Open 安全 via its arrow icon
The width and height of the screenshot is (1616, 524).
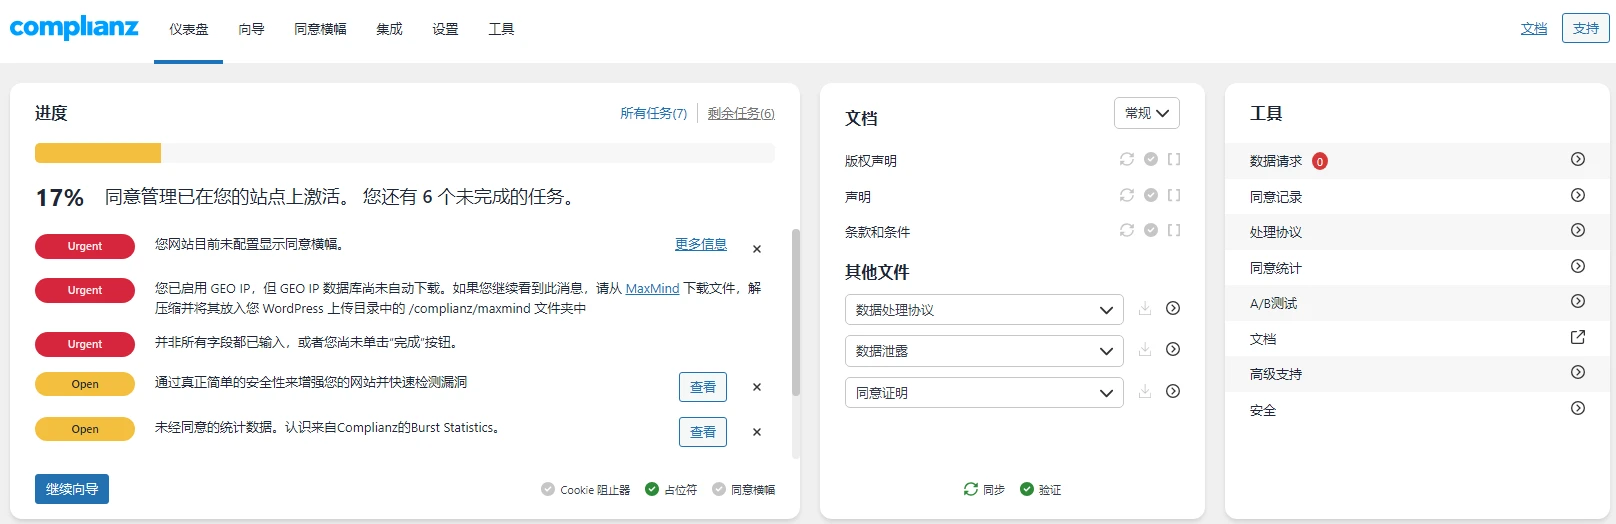1578,408
